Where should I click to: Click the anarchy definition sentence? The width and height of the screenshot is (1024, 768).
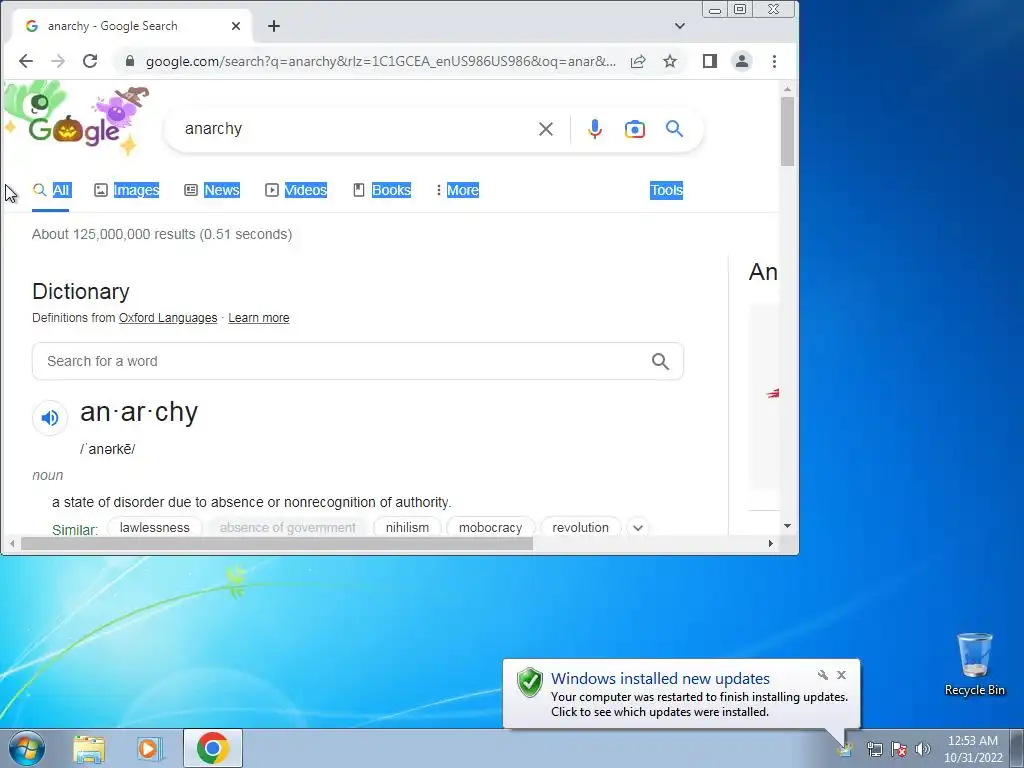pyautogui.click(x=251, y=502)
